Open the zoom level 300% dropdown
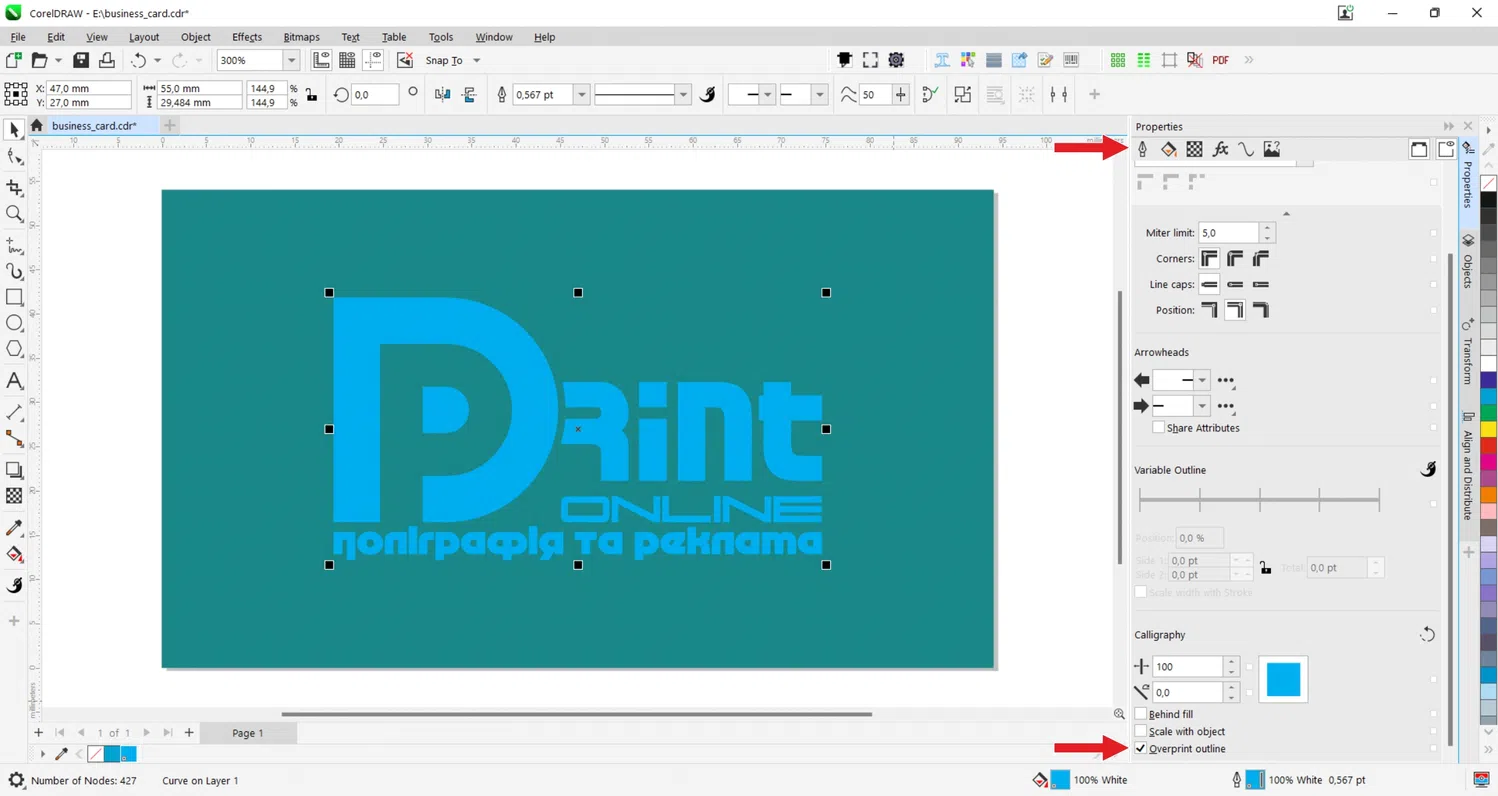The width and height of the screenshot is (1498, 796). click(291, 60)
